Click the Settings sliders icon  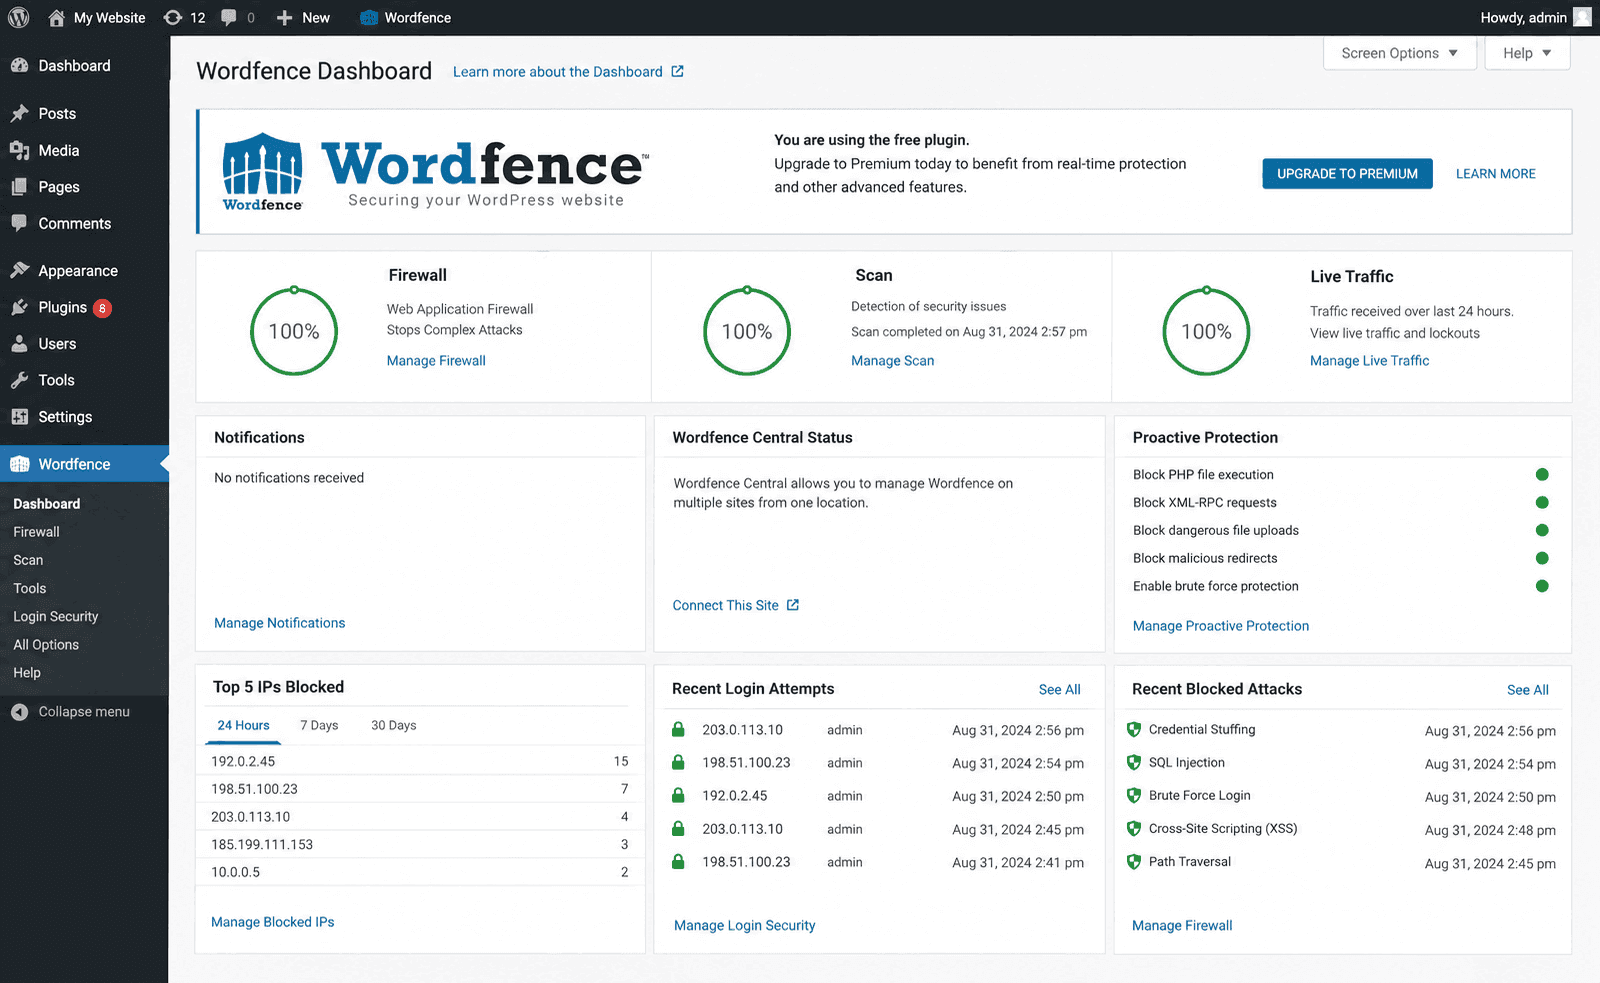[x=19, y=417]
